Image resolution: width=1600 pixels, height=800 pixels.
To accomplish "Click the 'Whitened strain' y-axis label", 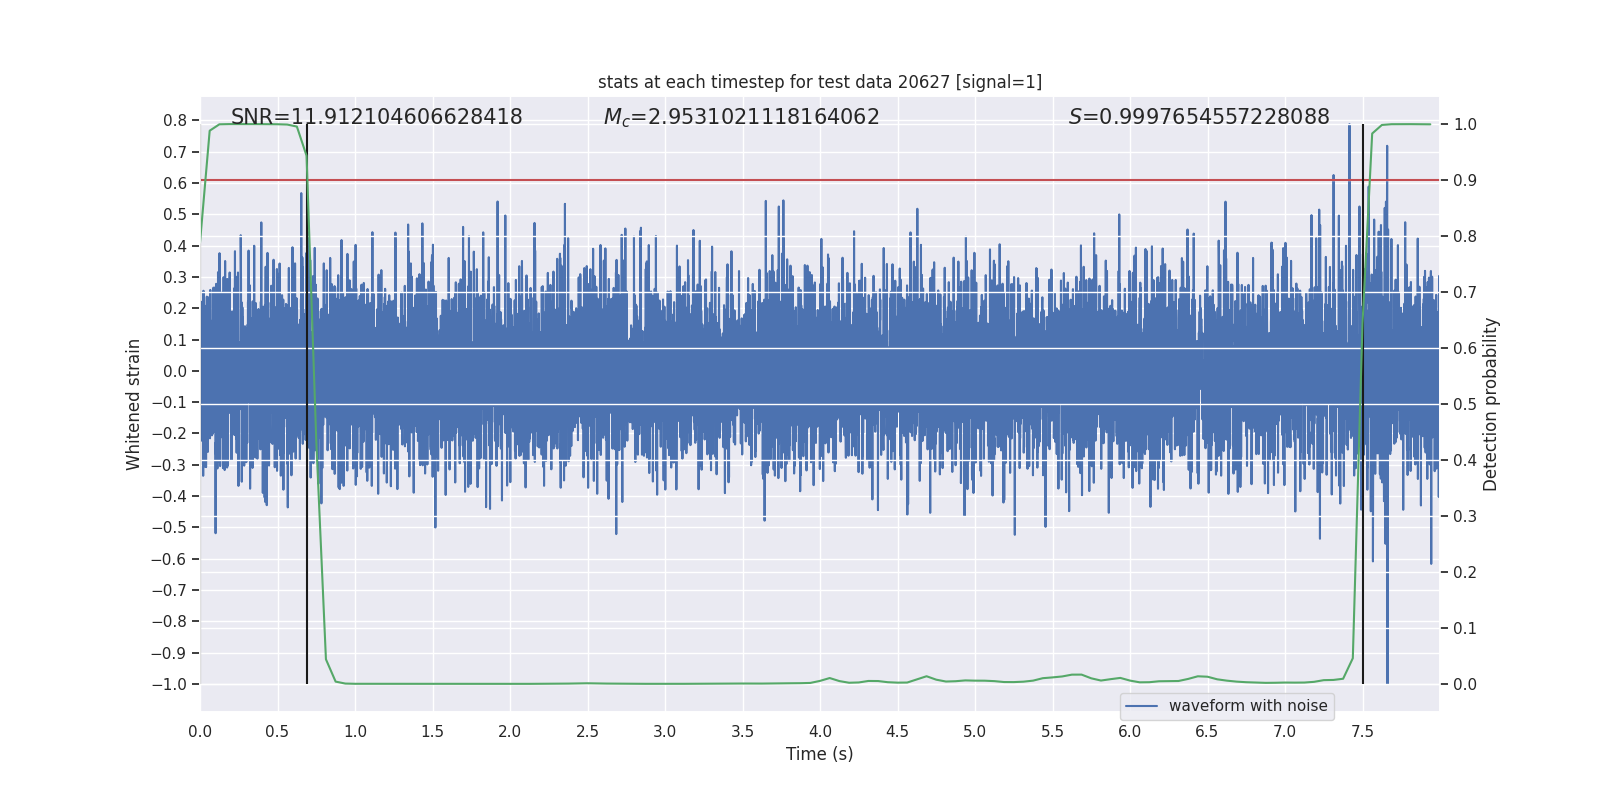I will click(x=133, y=404).
